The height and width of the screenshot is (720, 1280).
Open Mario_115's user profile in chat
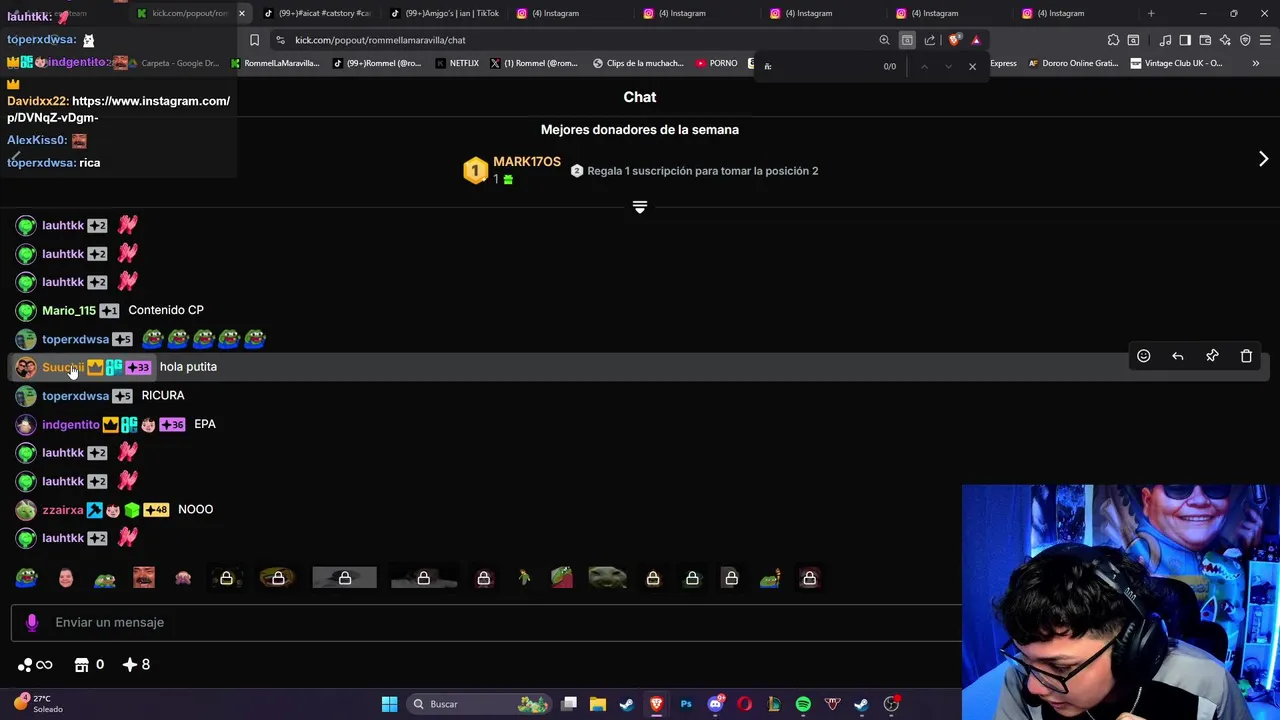point(69,310)
